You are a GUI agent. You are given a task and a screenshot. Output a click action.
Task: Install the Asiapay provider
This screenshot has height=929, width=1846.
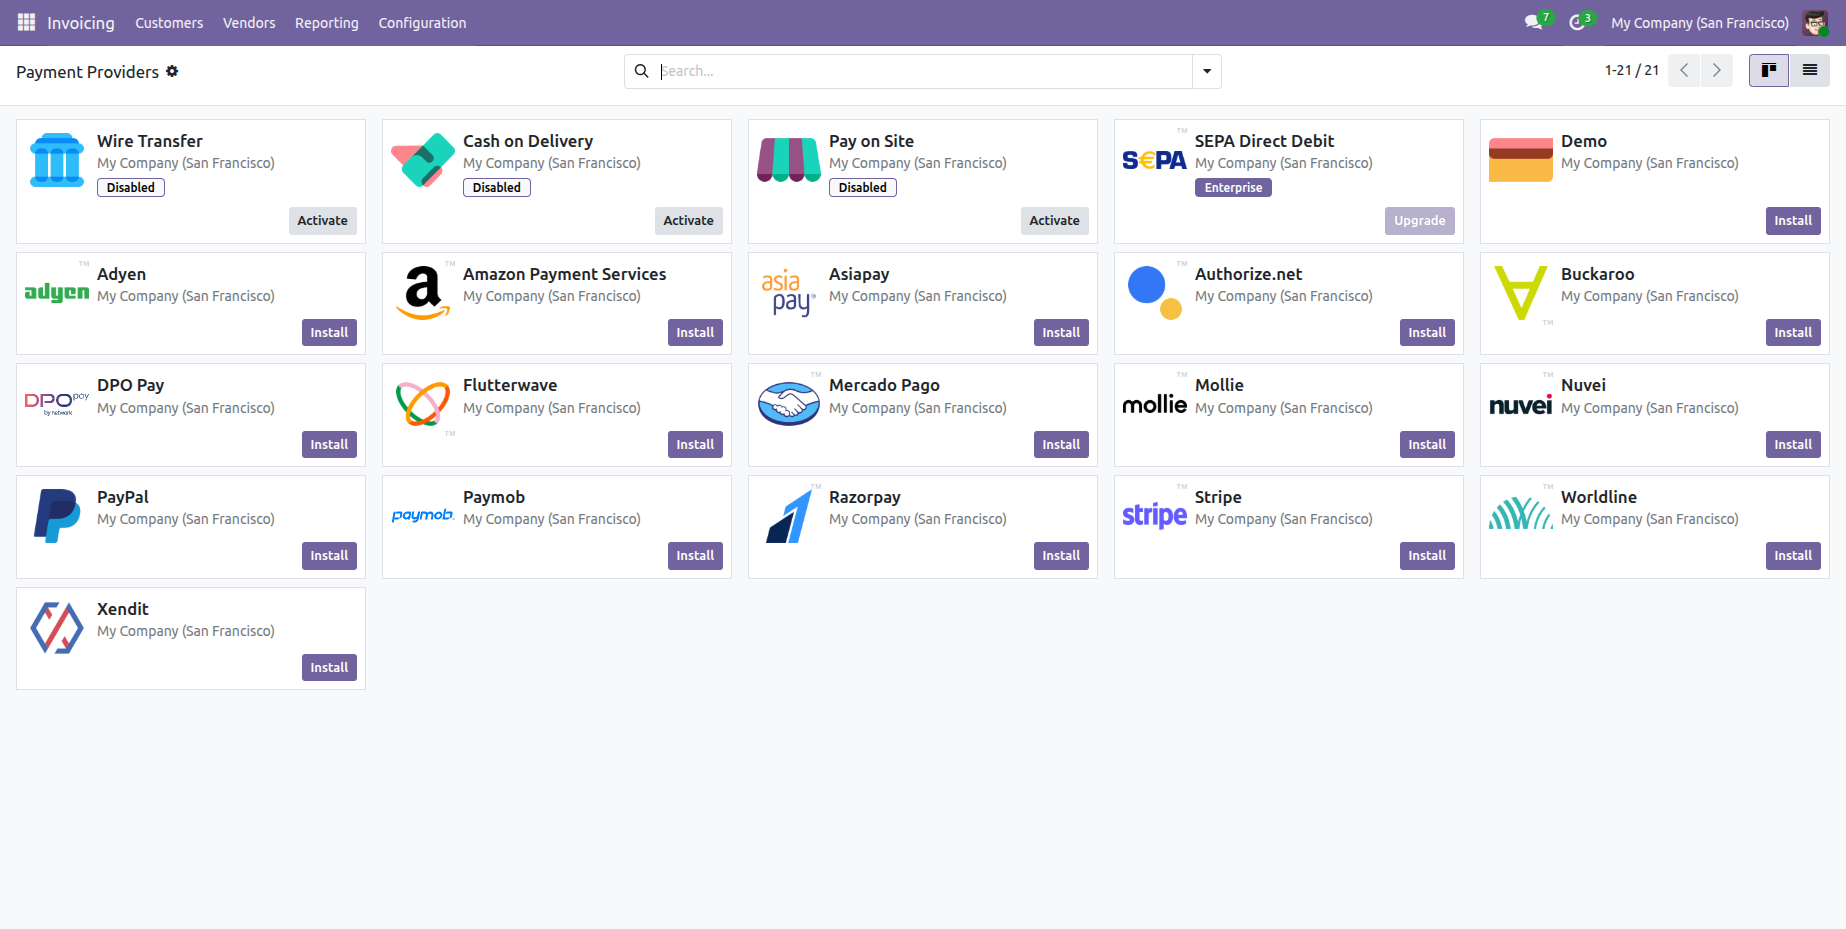pyautogui.click(x=1061, y=333)
